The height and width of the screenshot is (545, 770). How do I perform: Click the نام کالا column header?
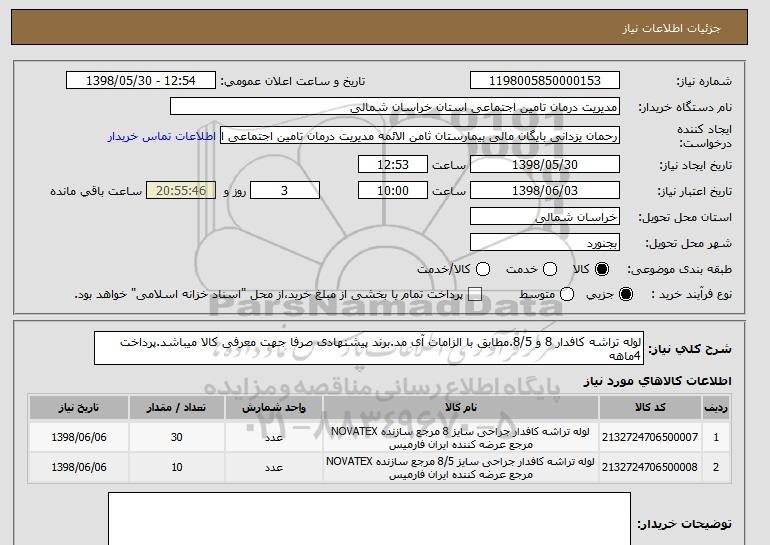[x=461, y=408]
